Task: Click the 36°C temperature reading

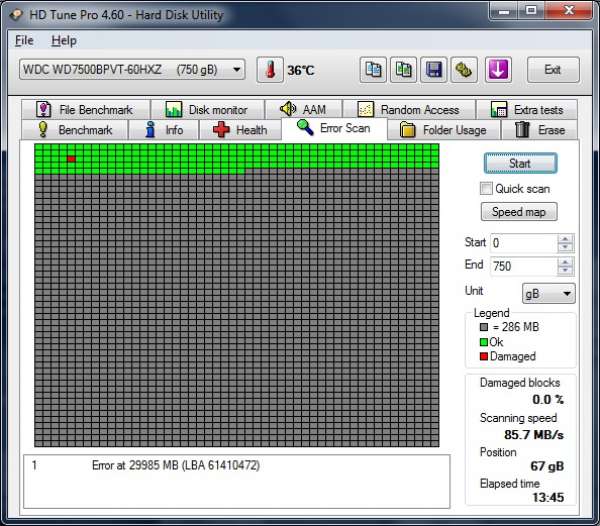Action: pos(301,70)
